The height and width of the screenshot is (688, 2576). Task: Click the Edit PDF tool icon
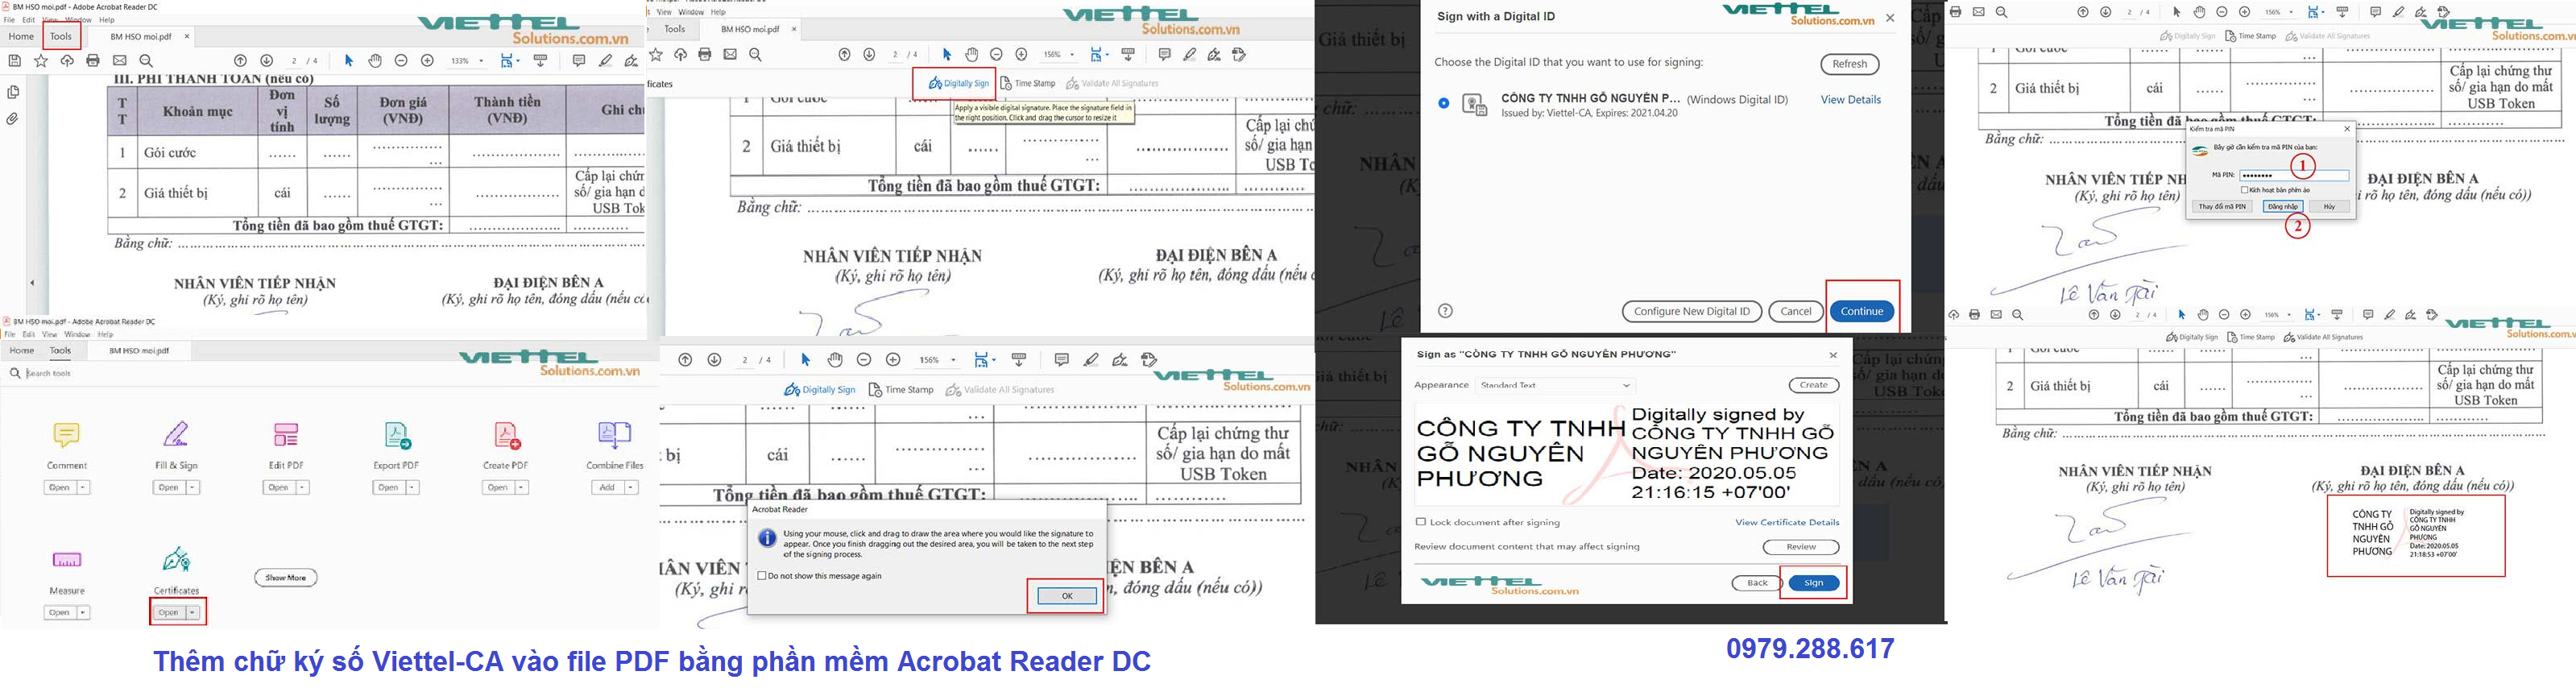click(x=286, y=435)
